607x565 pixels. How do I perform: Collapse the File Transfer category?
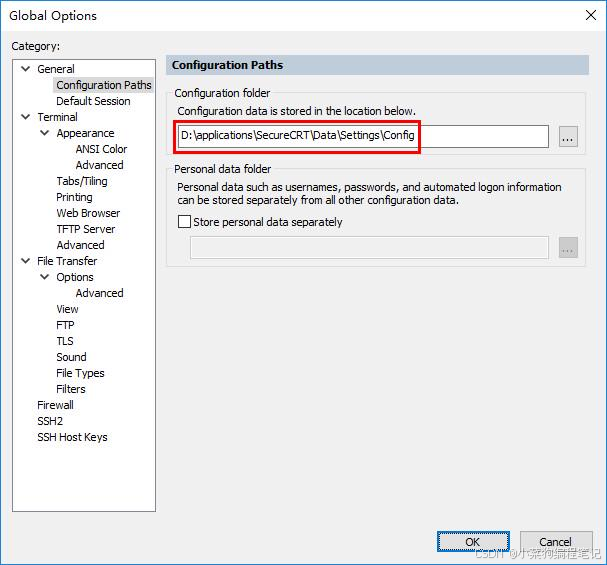(x=26, y=261)
